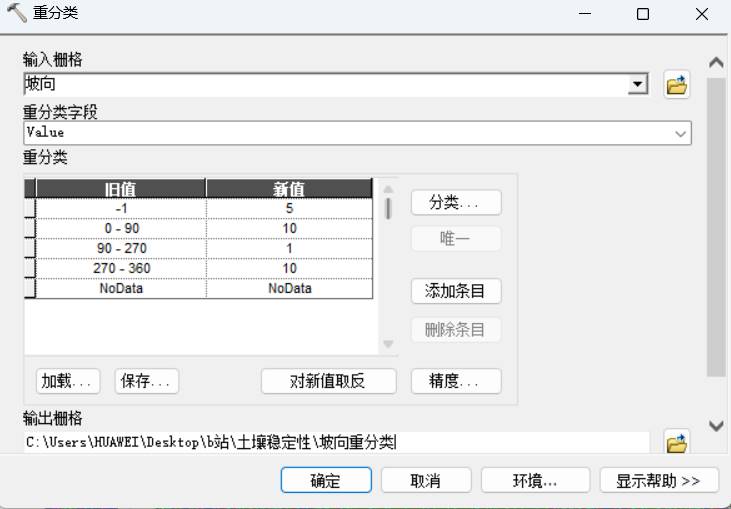Viewport: 731px width, 509px height.
Task: Select new value cell 5 for old value -1
Action: (289, 208)
